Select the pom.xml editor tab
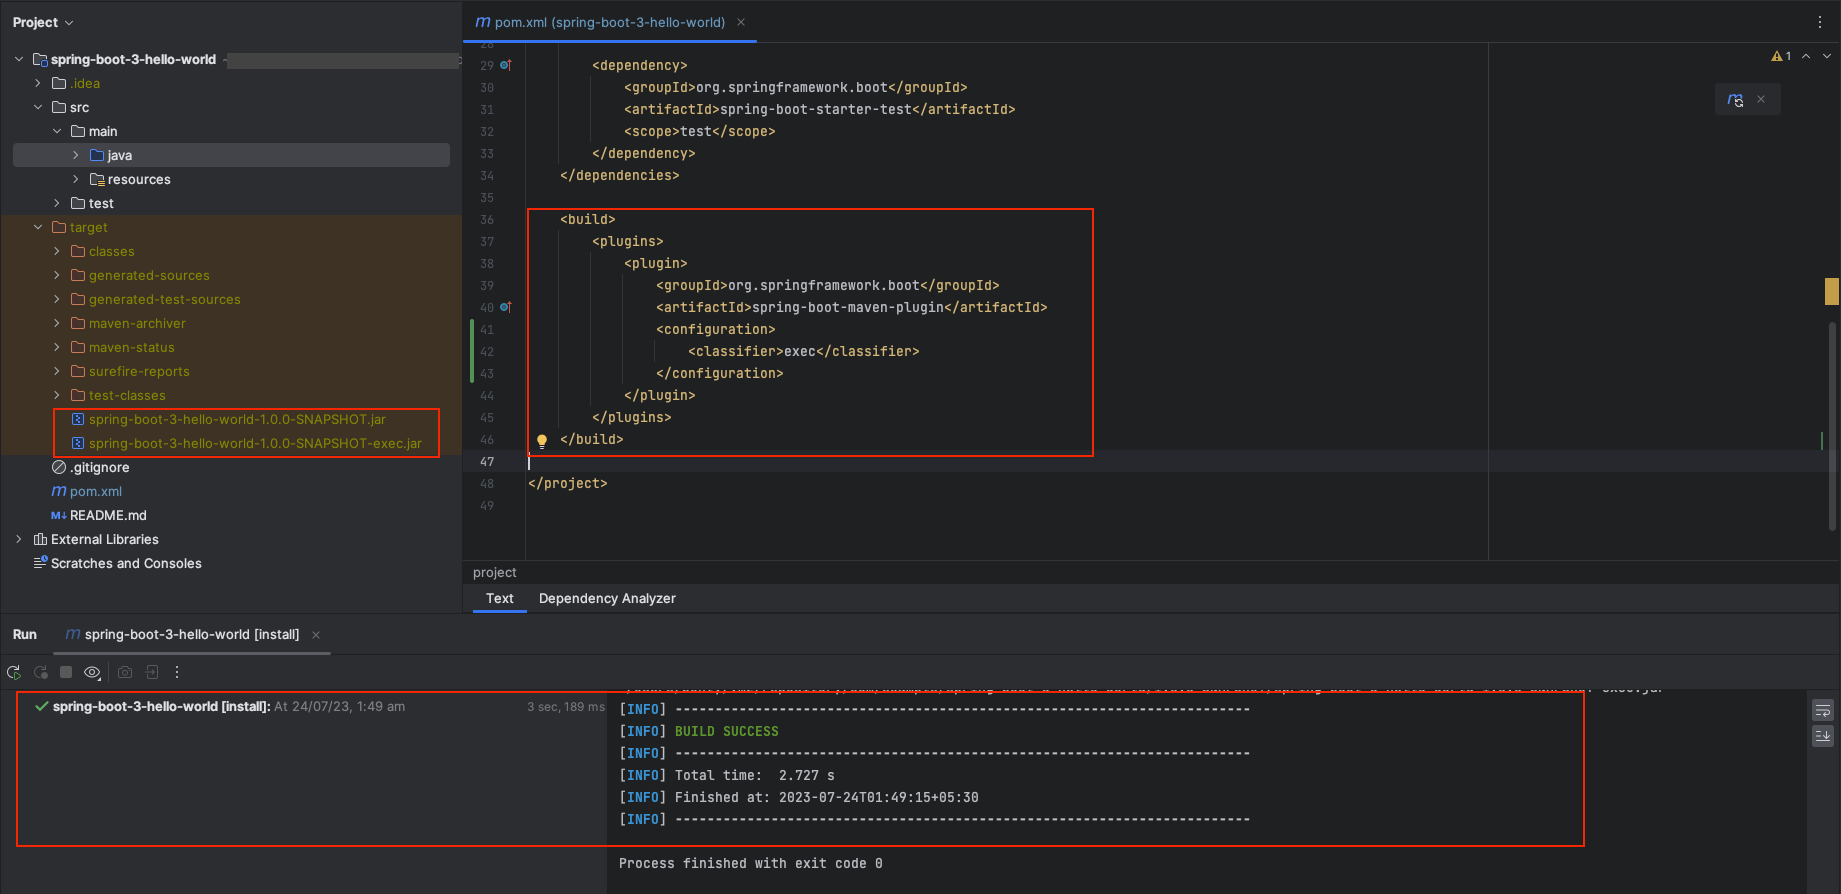 click(x=610, y=22)
